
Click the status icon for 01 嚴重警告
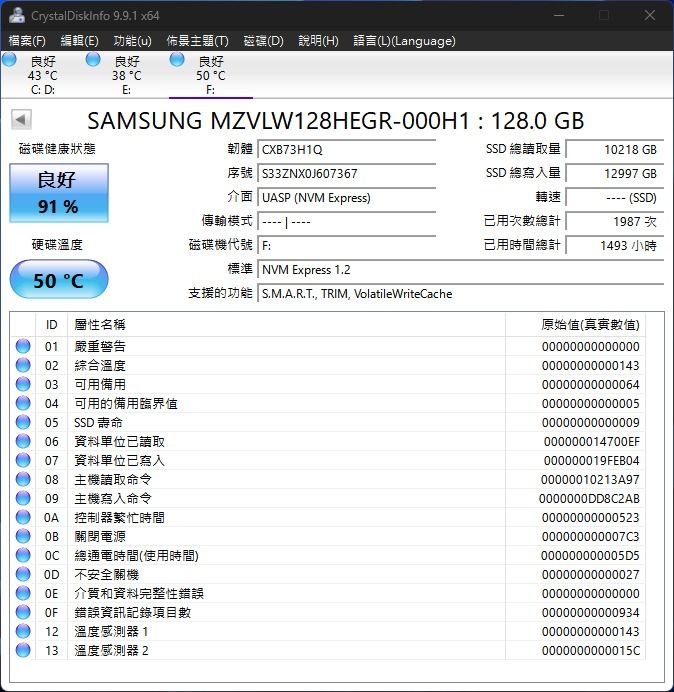[x=23, y=346]
